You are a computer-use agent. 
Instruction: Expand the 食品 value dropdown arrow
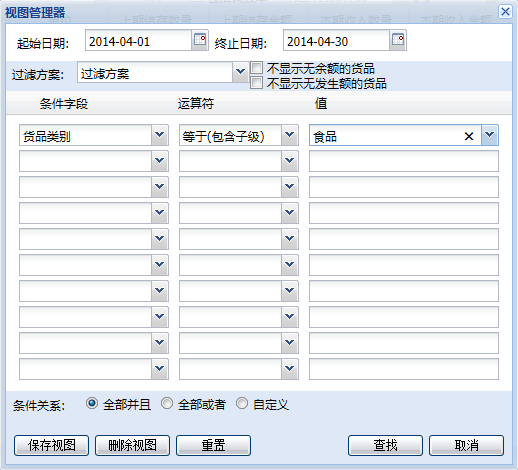pyautogui.click(x=490, y=135)
